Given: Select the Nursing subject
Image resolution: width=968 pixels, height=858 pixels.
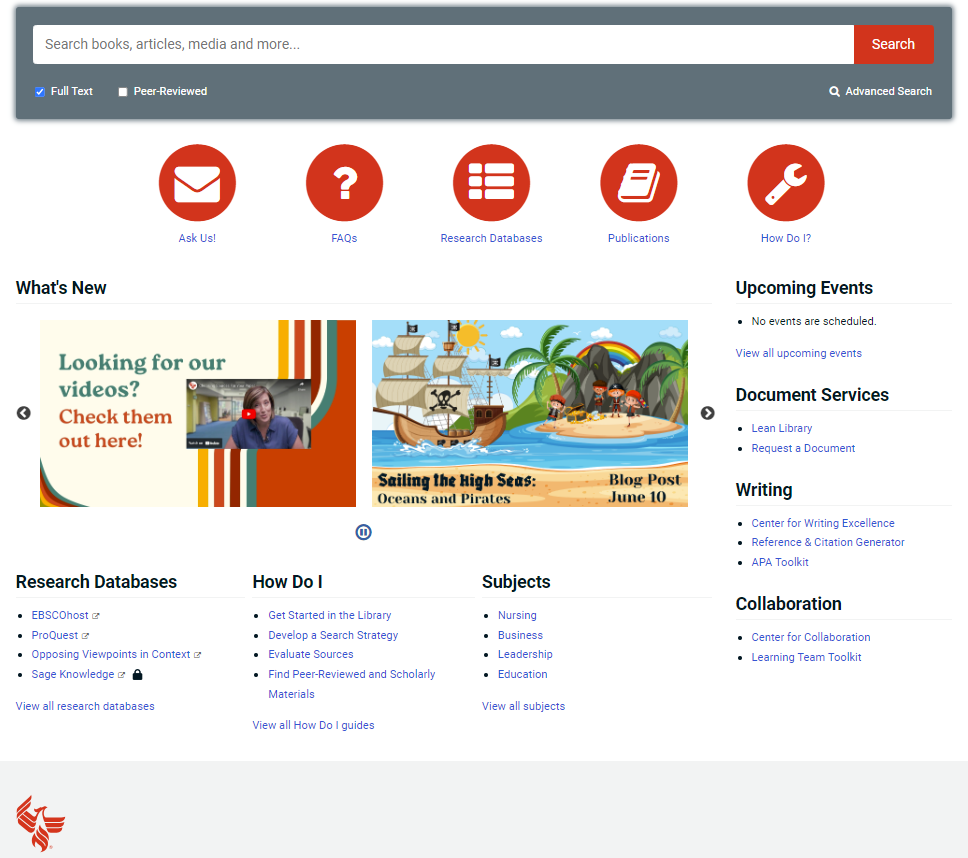Looking at the screenshot, I should coord(517,615).
